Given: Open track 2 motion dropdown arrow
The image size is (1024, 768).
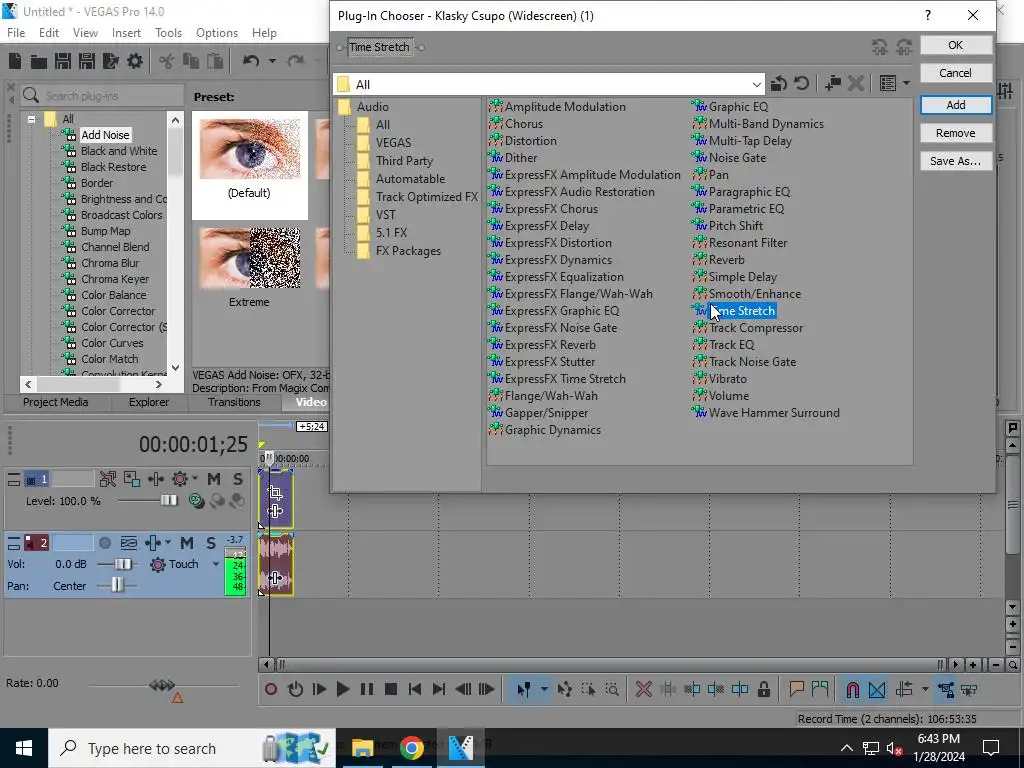Looking at the screenshot, I should tap(168, 543).
